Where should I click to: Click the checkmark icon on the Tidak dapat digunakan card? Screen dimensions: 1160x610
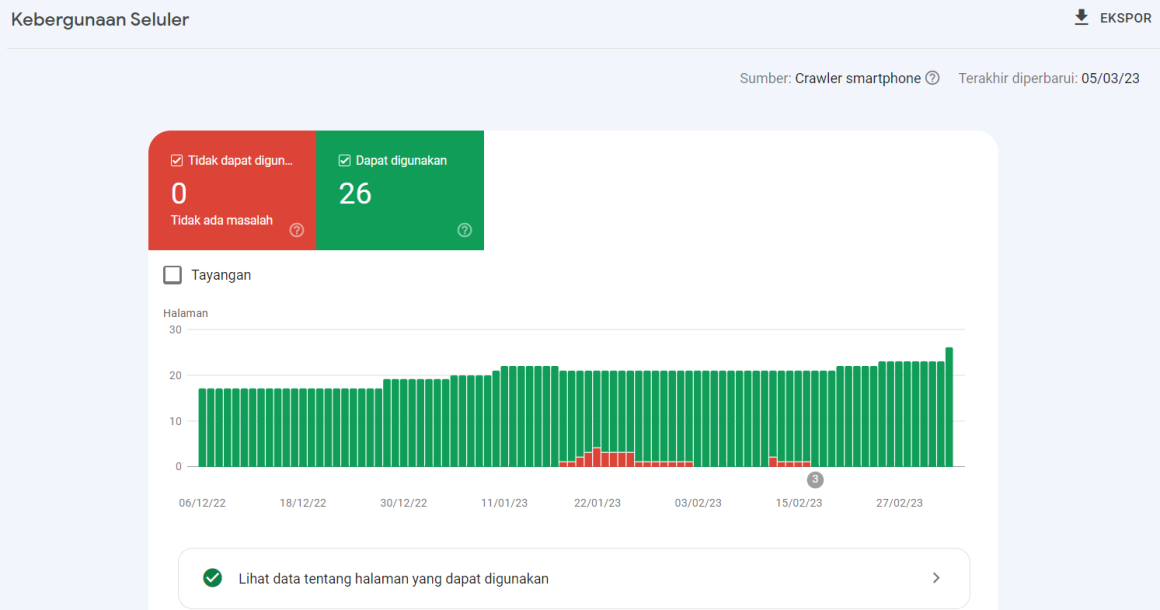tap(176, 160)
